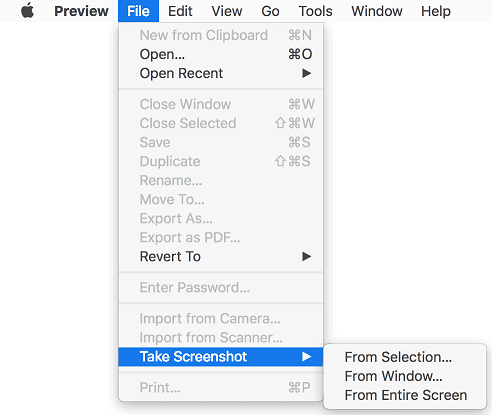This screenshot has width=492, height=415.
Task: Open the Apple menu
Action: 27,11
